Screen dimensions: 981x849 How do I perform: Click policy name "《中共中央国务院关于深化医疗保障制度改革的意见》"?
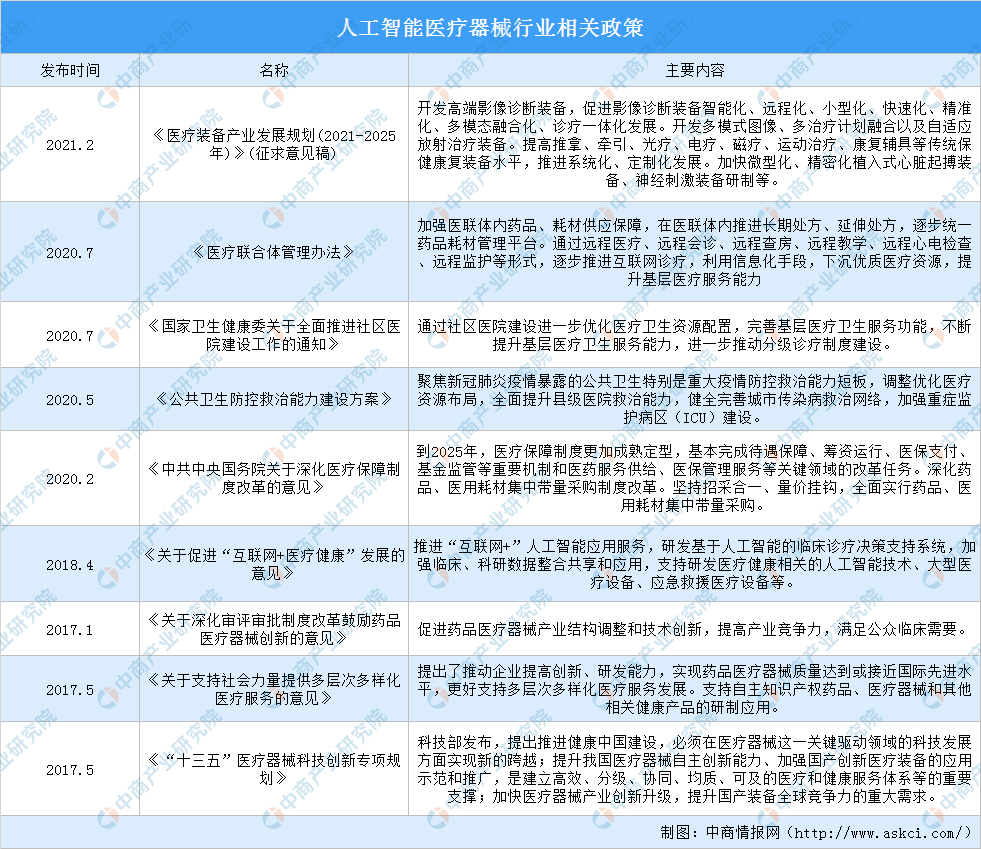point(274,478)
